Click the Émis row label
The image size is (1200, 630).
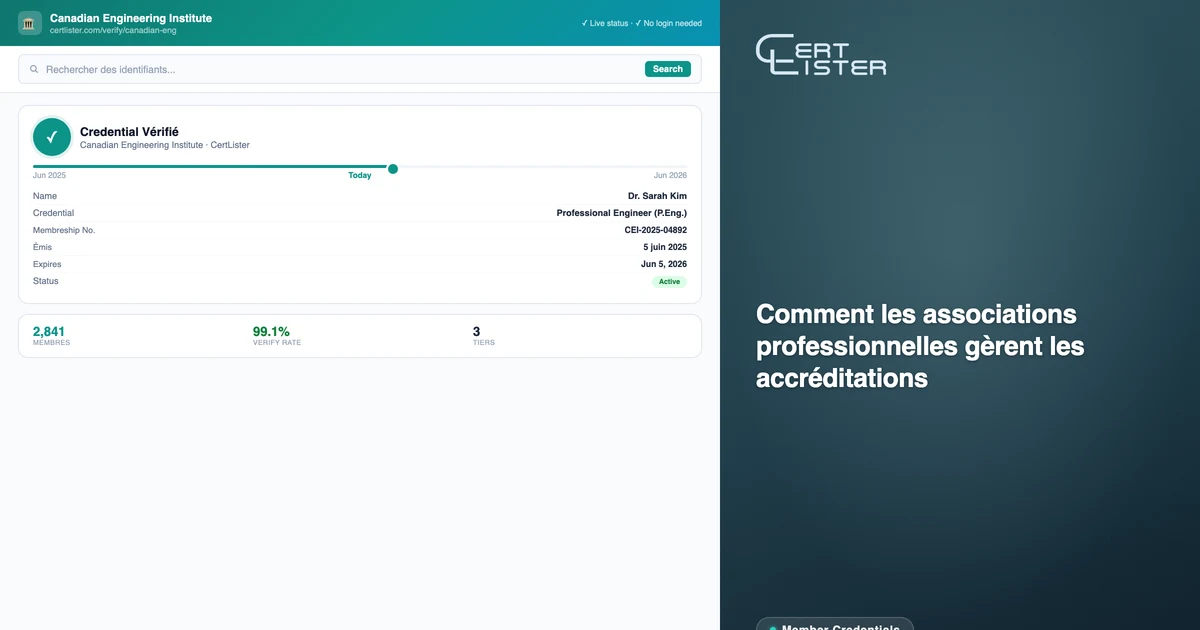[42, 247]
